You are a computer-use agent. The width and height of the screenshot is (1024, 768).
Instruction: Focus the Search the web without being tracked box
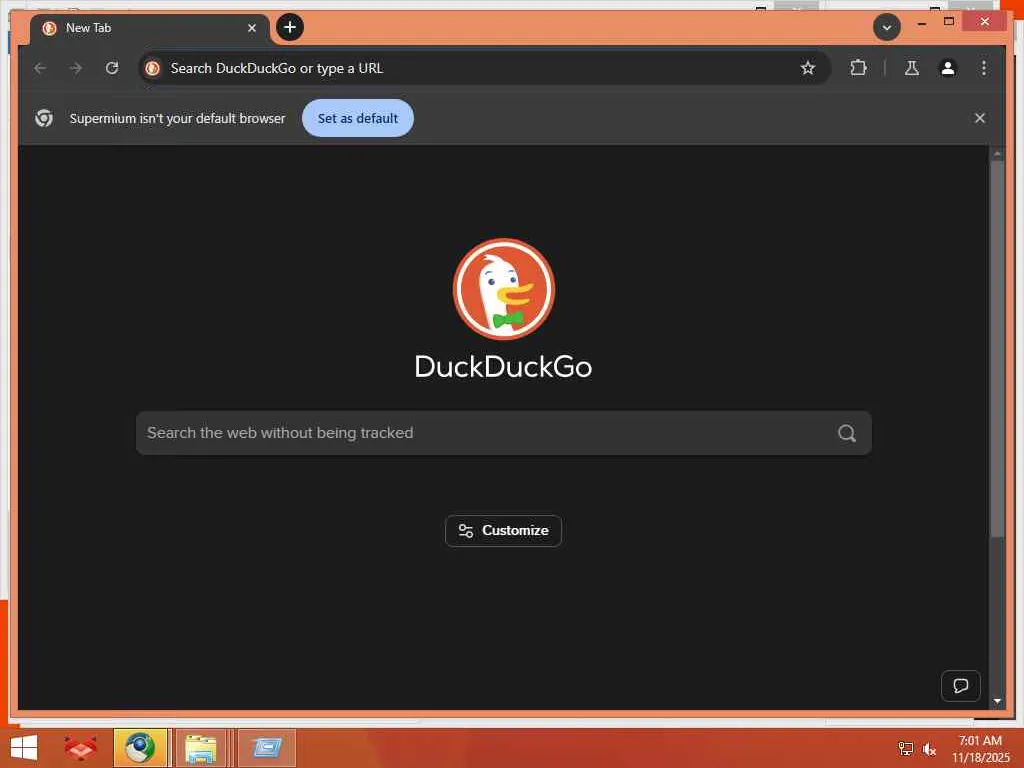click(504, 433)
